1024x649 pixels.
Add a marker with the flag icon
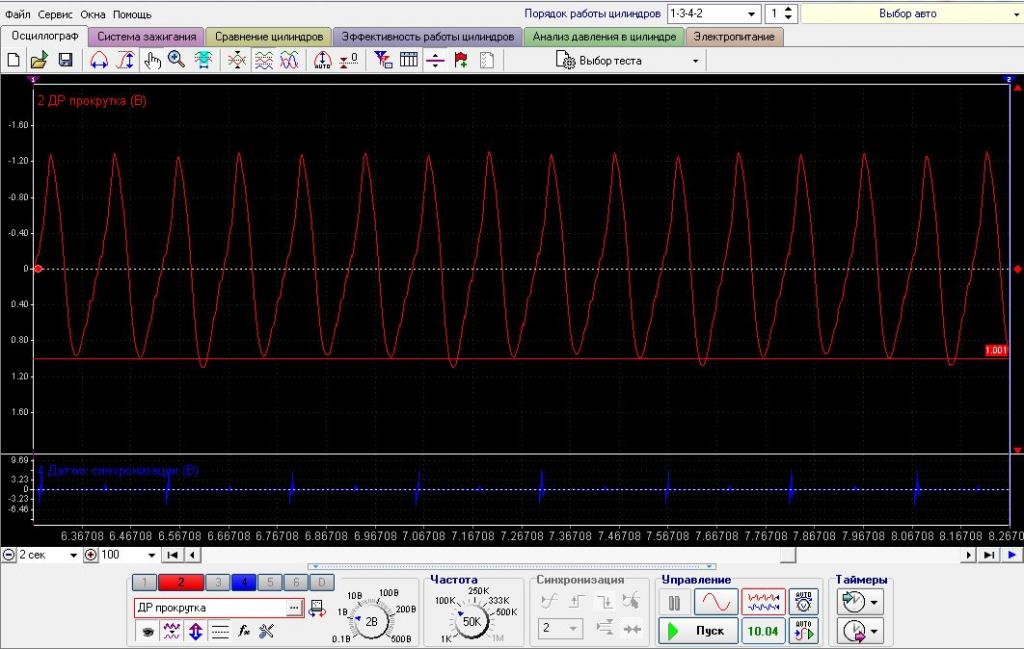461,61
